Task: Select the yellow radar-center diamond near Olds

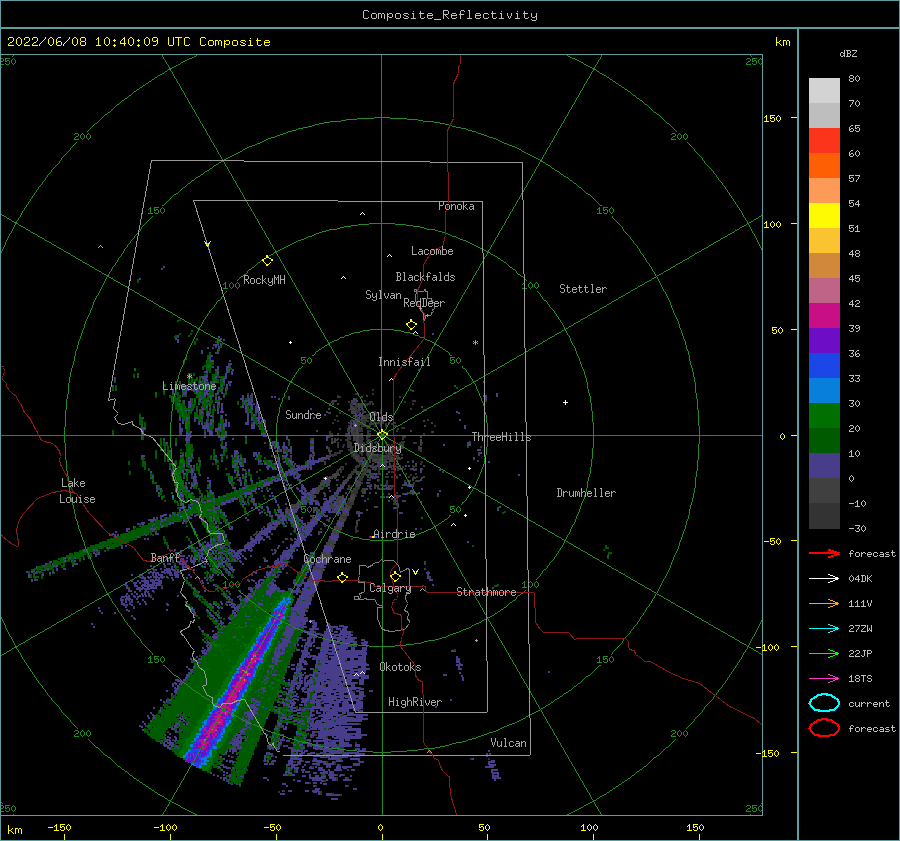Action: (x=382, y=435)
